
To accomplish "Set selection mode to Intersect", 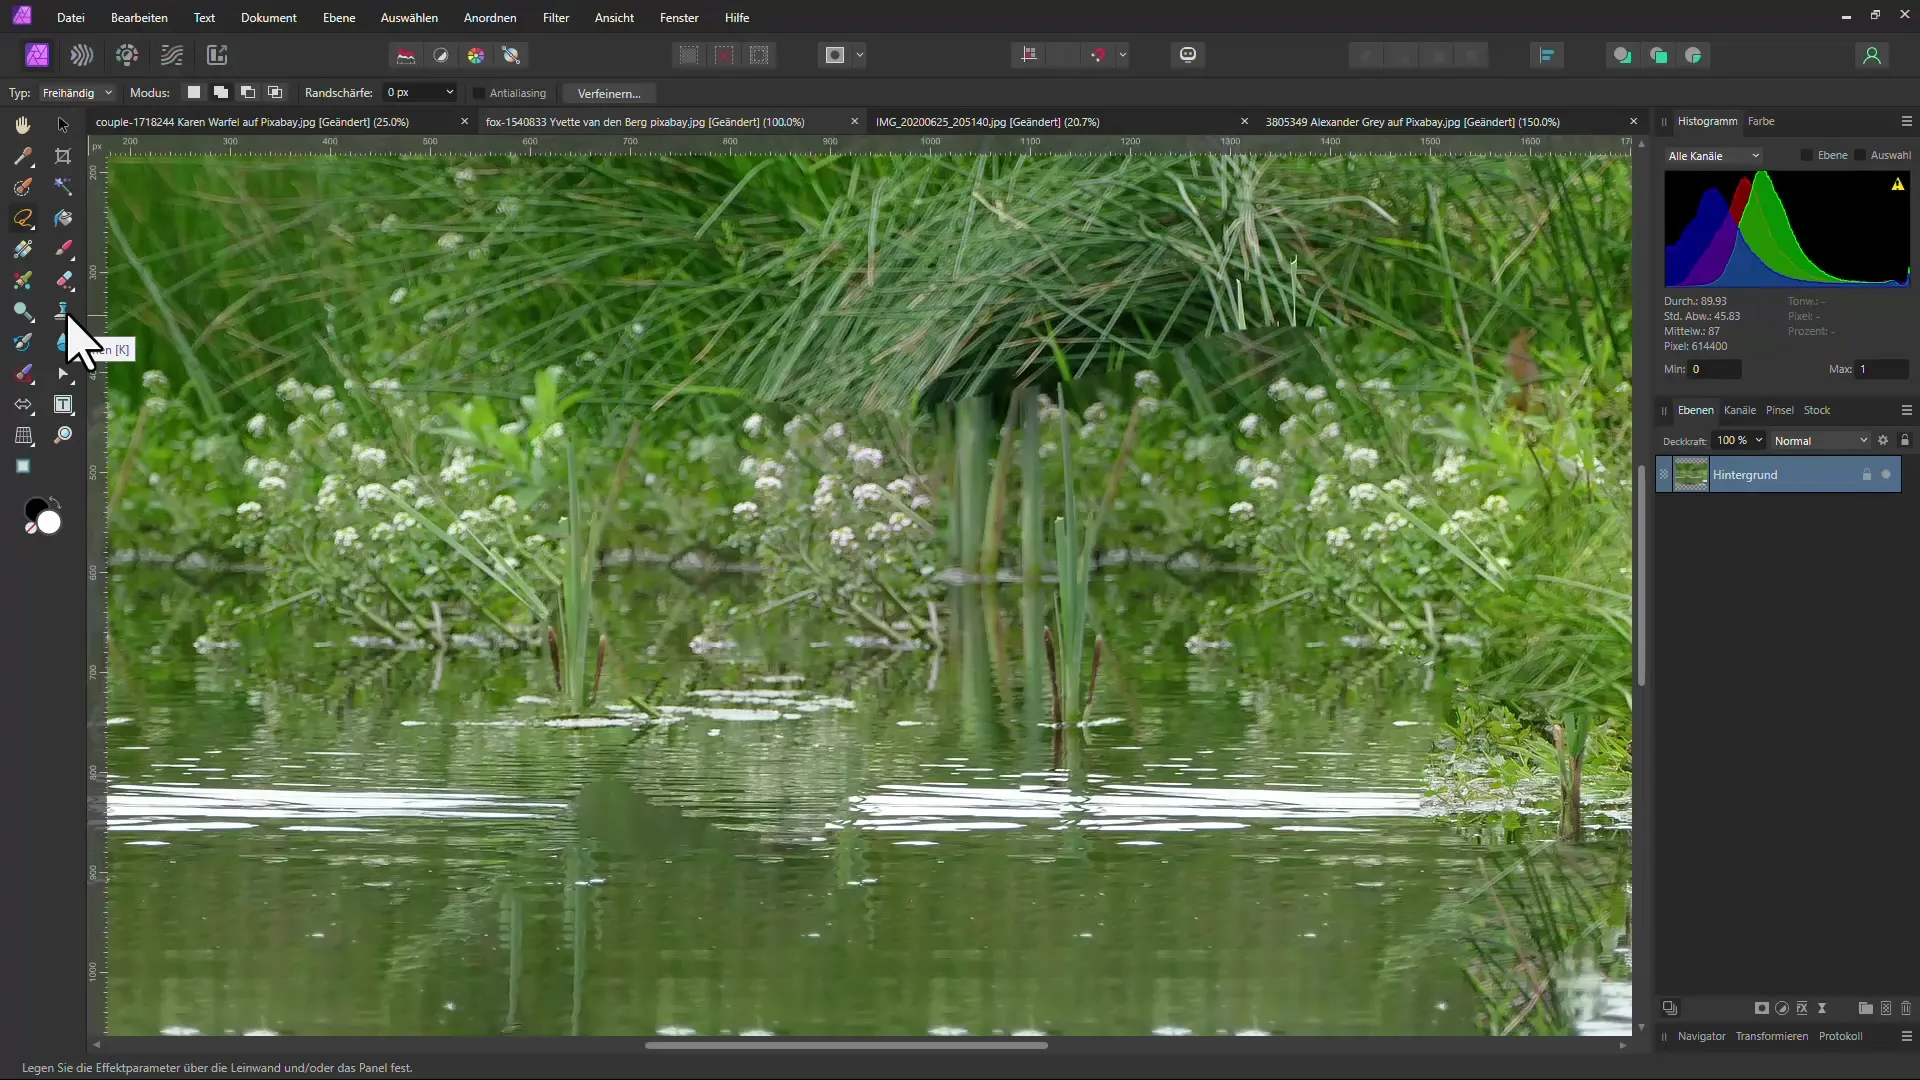I will [275, 92].
